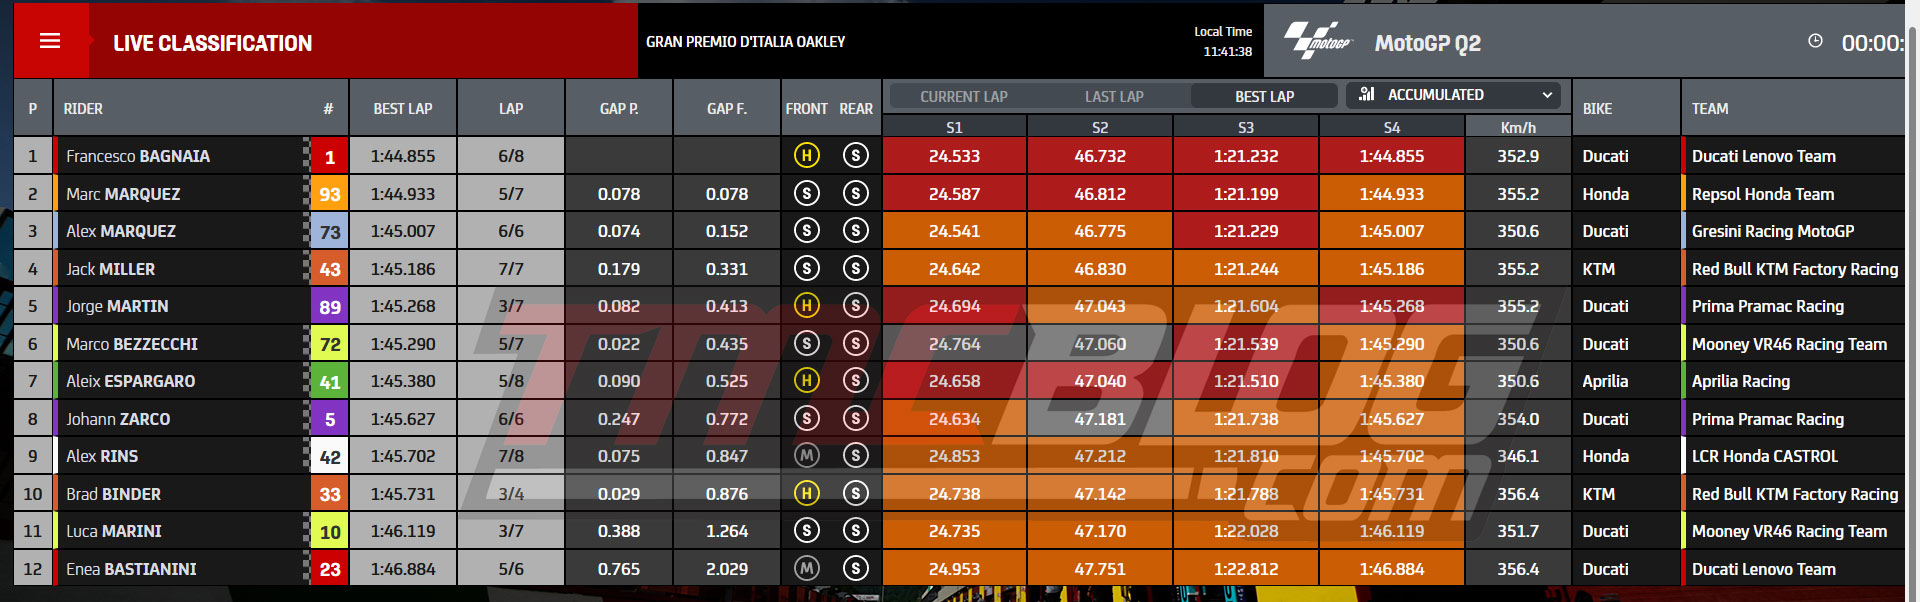This screenshot has width=1920, height=602.
Task: Click Alex Rins' medium front tyre icon
Action: click(806, 455)
